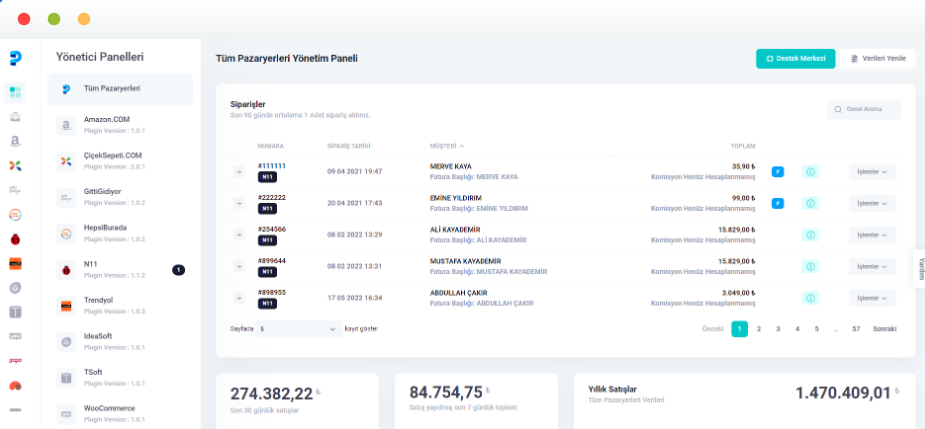Image resolution: width=925 pixels, height=429 pixels.
Task: Click the blue F invoice badge on order #111111
Action: coord(778,172)
